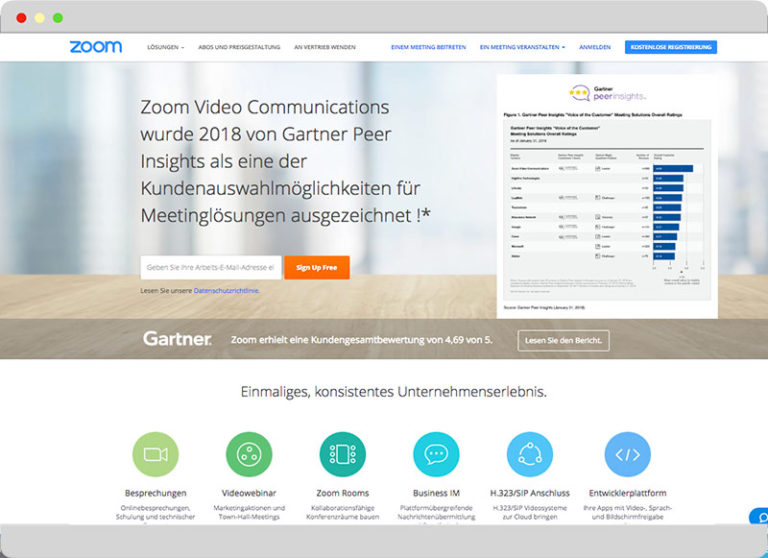Click 'Marketingaktionen und Town-Hall-Meetings' description
This screenshot has width=768, height=558.
(x=249, y=512)
